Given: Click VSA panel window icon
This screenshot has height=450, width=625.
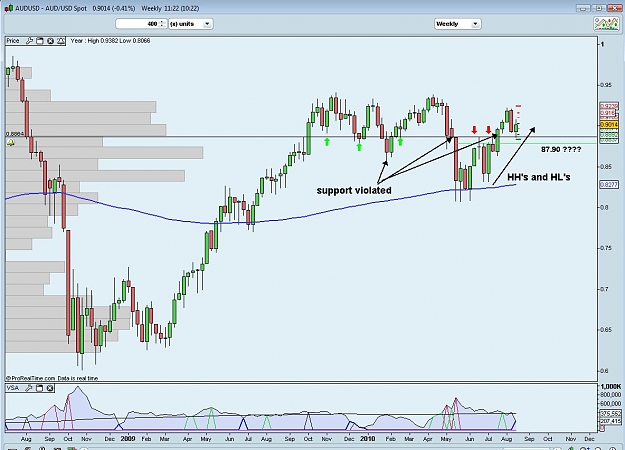Looking at the screenshot, I should click(x=39, y=388).
